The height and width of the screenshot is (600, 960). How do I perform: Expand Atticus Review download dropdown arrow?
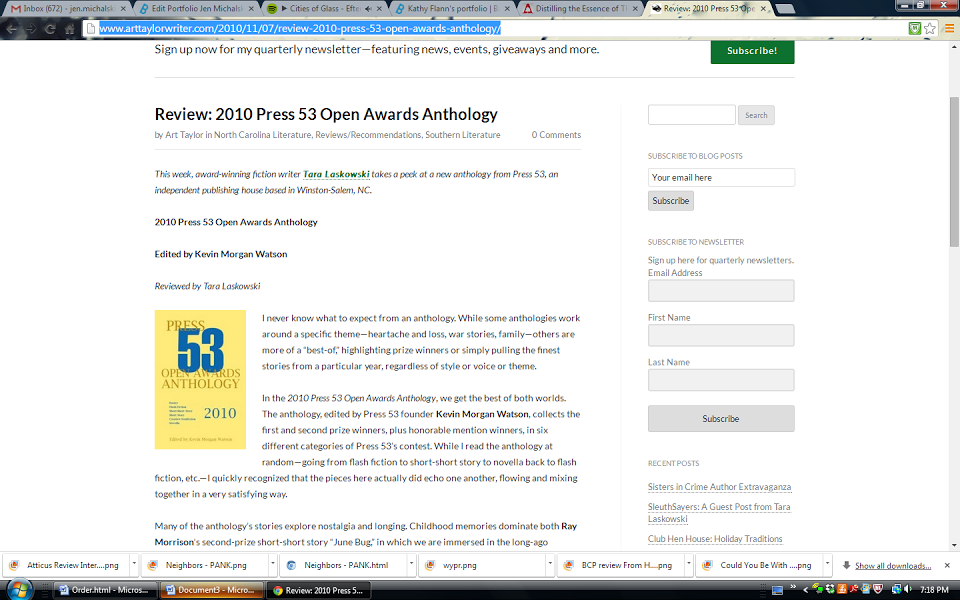point(133,564)
